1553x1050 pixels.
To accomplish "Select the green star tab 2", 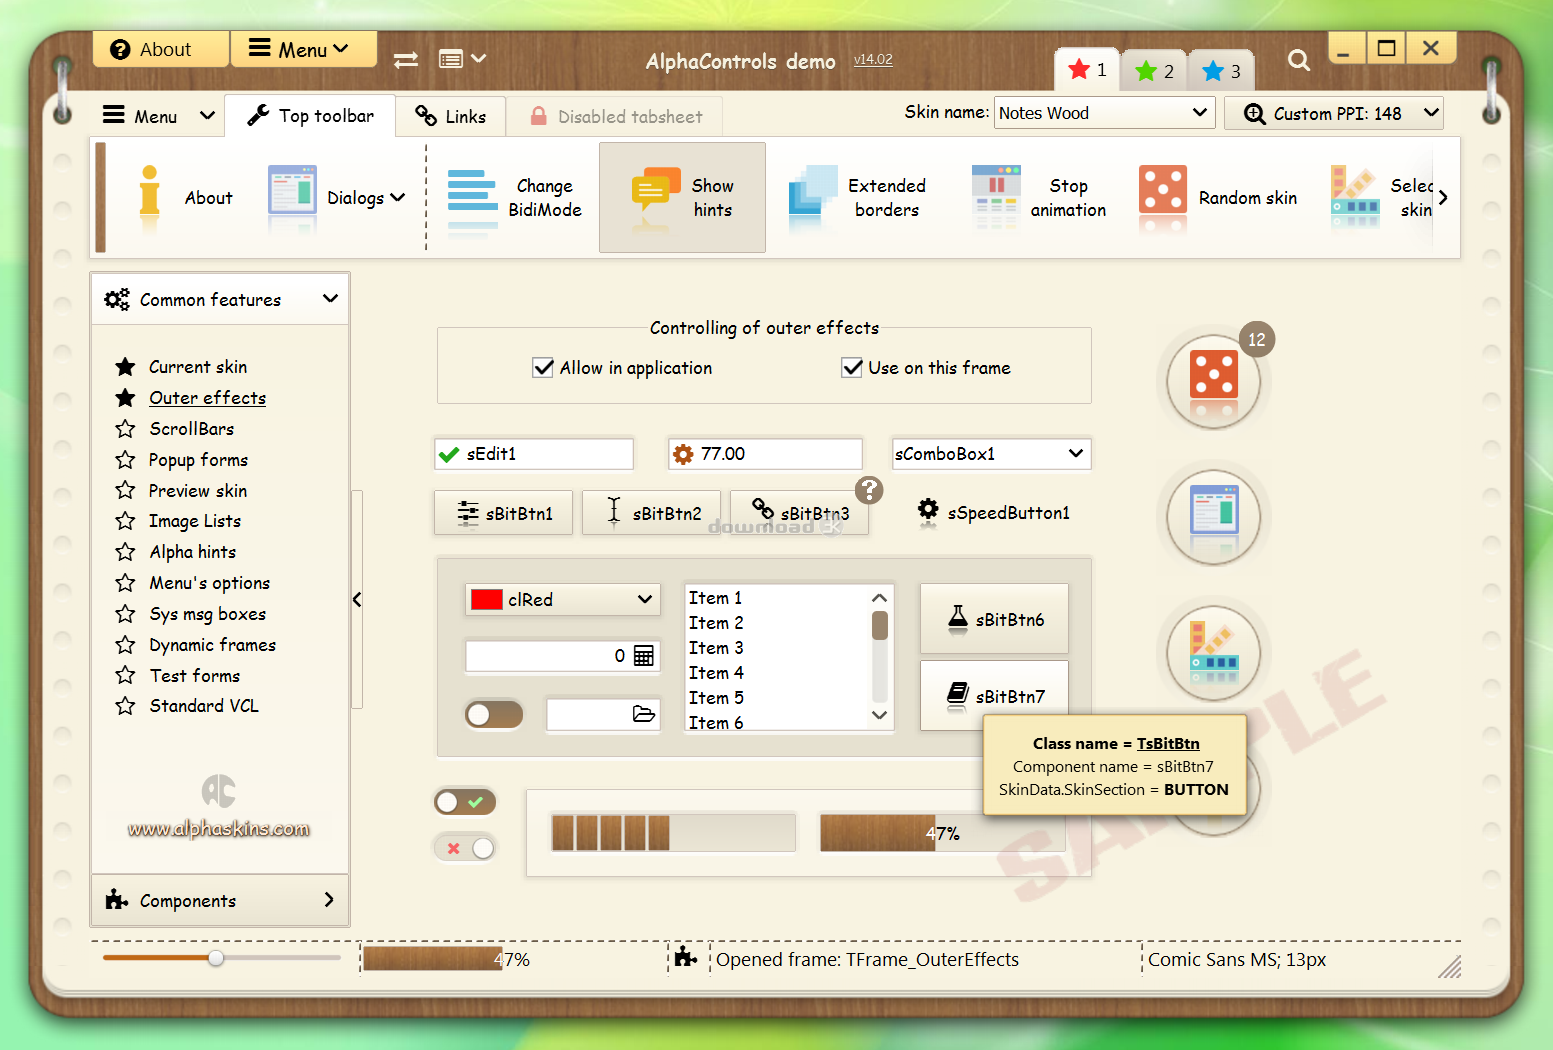I will tap(1154, 71).
